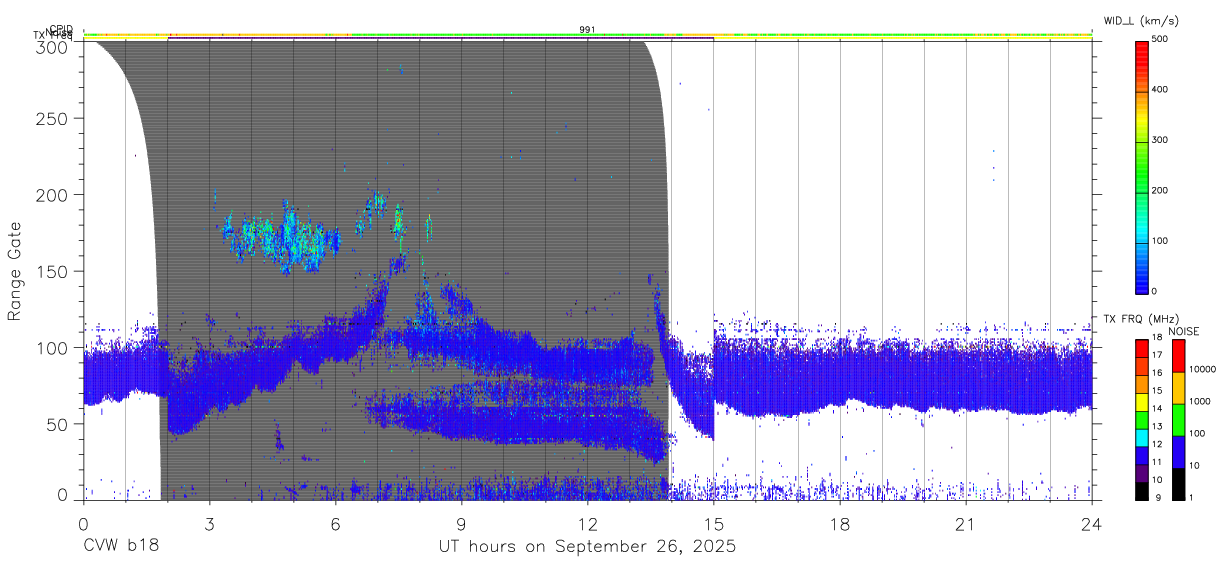
Task: Click the orange-red 16–17 MHz TX FRQ segment
Action: tap(1142, 365)
